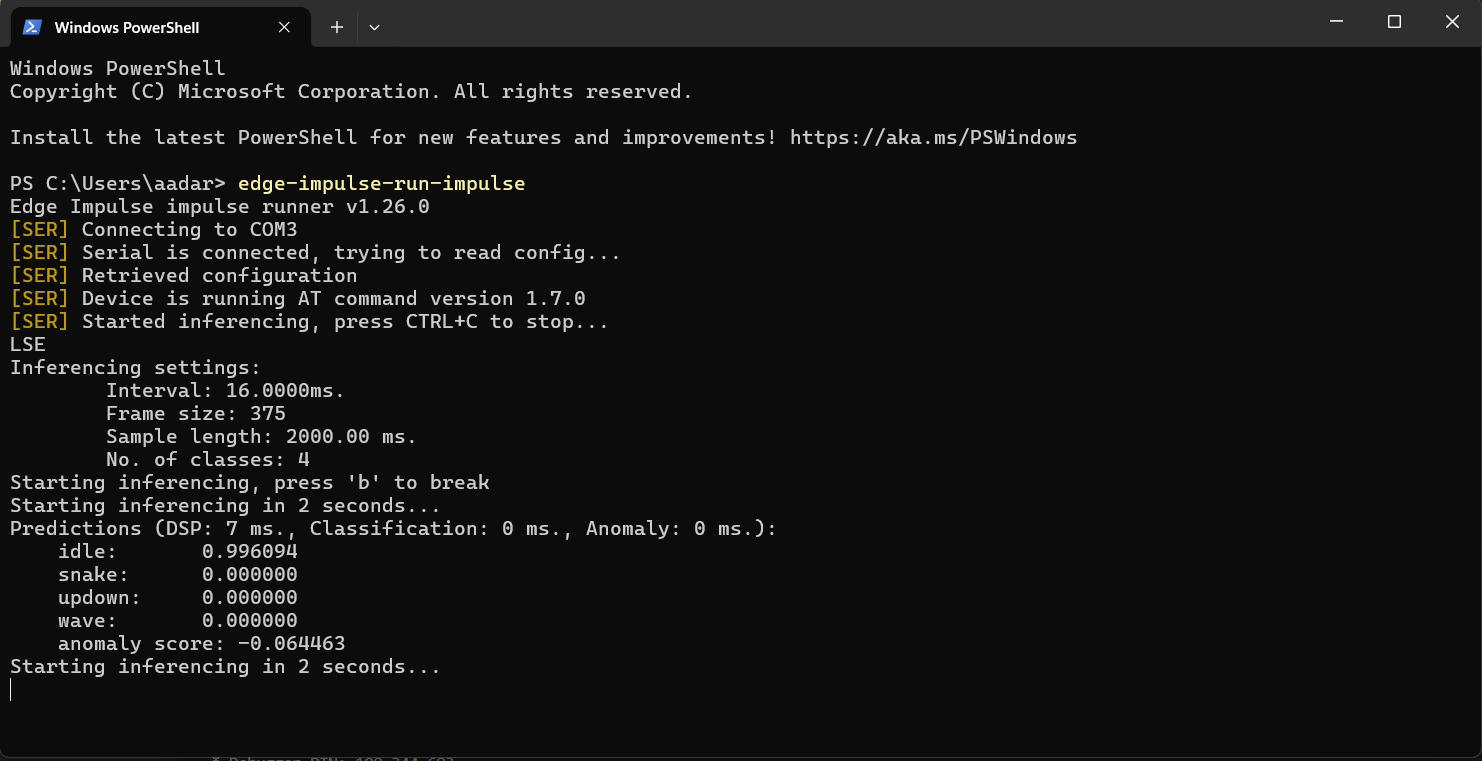Open a new tab with the plus icon
The image size is (1482, 761).
[x=337, y=27]
